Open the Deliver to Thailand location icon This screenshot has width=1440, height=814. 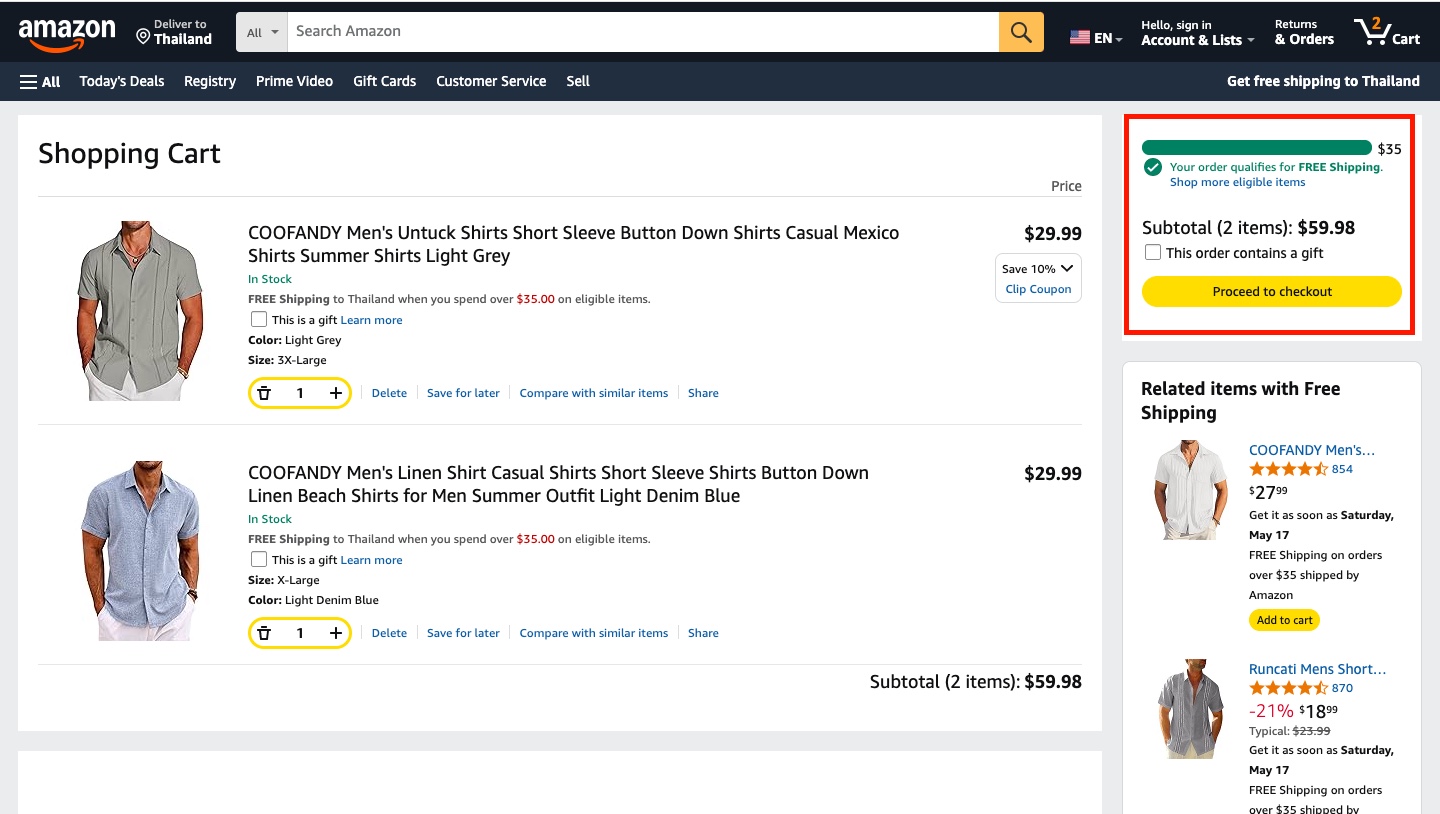[143, 37]
